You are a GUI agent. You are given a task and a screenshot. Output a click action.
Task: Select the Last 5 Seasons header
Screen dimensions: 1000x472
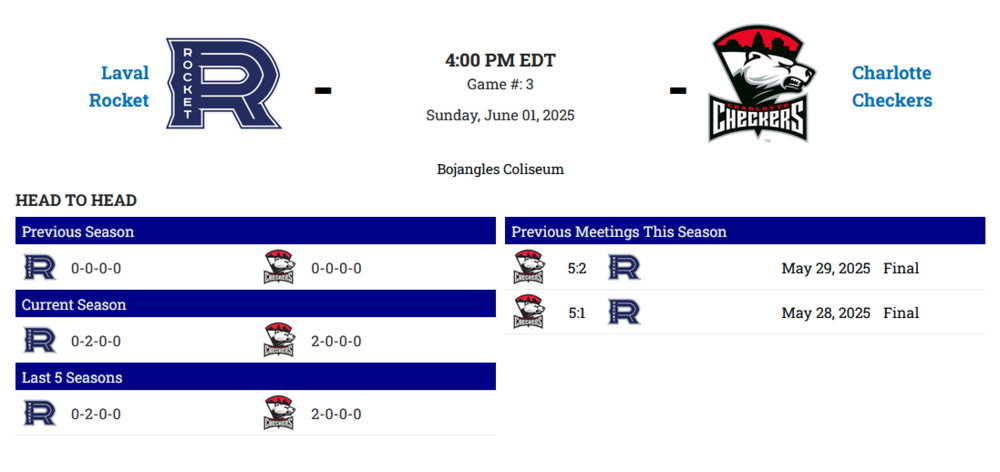255,377
